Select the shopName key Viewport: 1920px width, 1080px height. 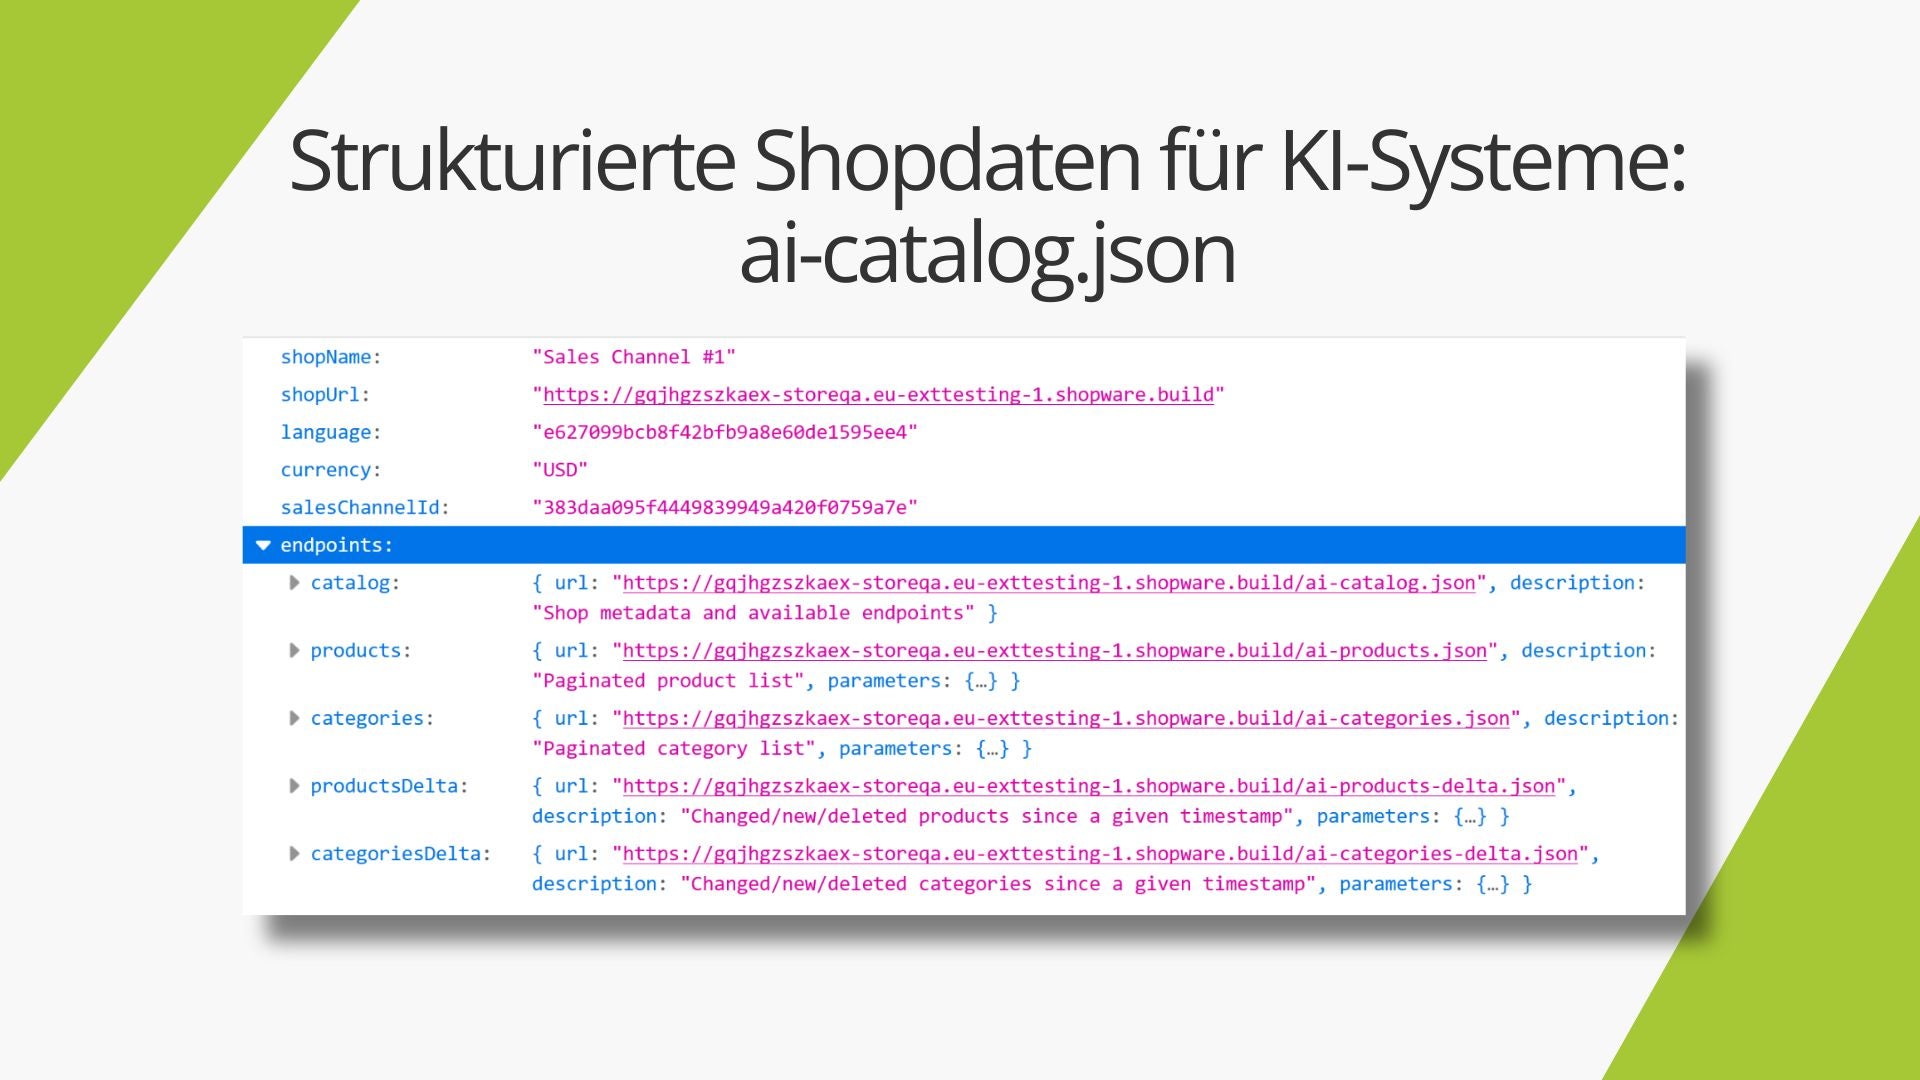tap(330, 357)
